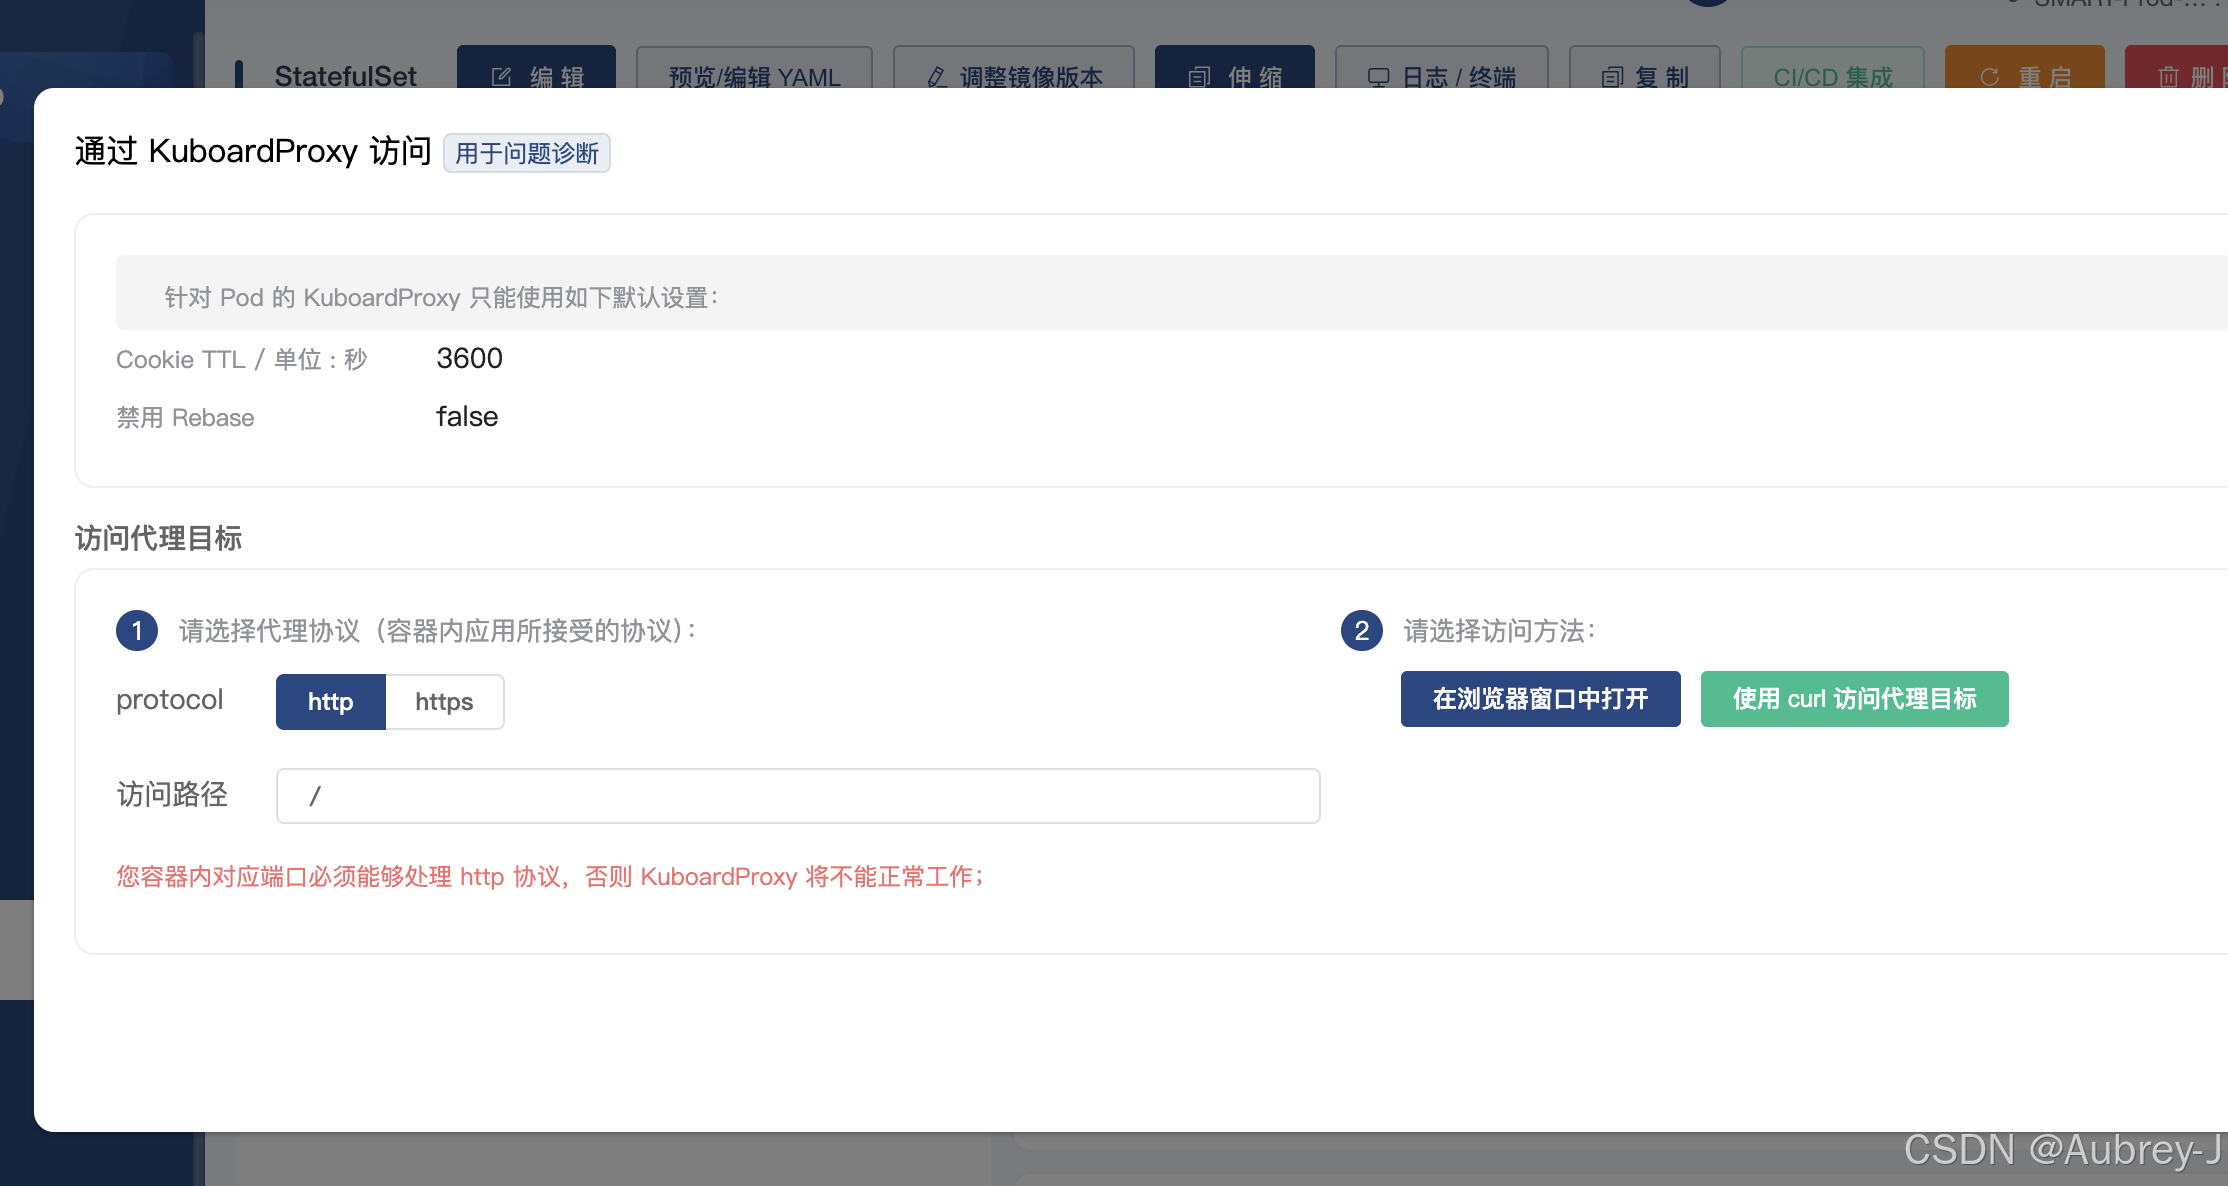Click the monitor icon for 日志 / 终端
The image size is (2228, 1186).
click(x=1379, y=77)
